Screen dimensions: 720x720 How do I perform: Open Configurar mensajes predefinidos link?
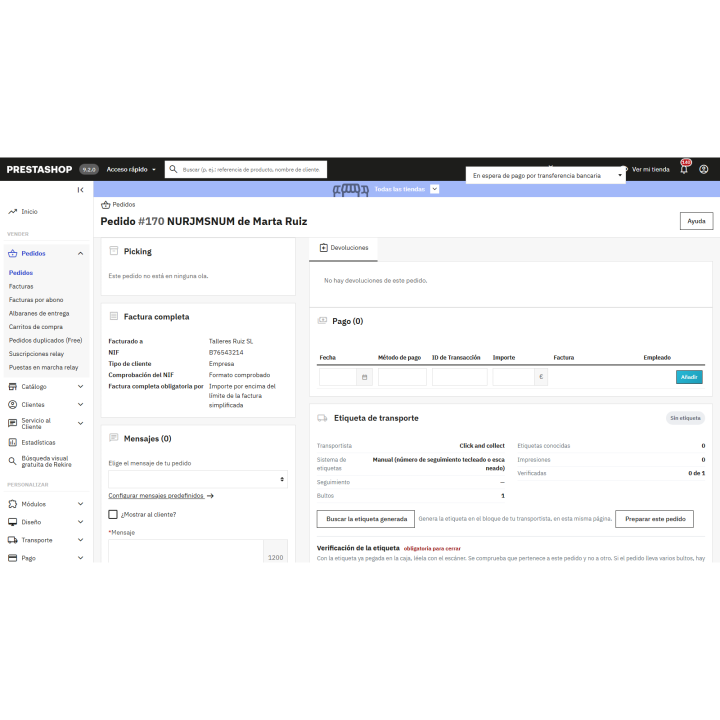pyautogui.click(x=156, y=496)
